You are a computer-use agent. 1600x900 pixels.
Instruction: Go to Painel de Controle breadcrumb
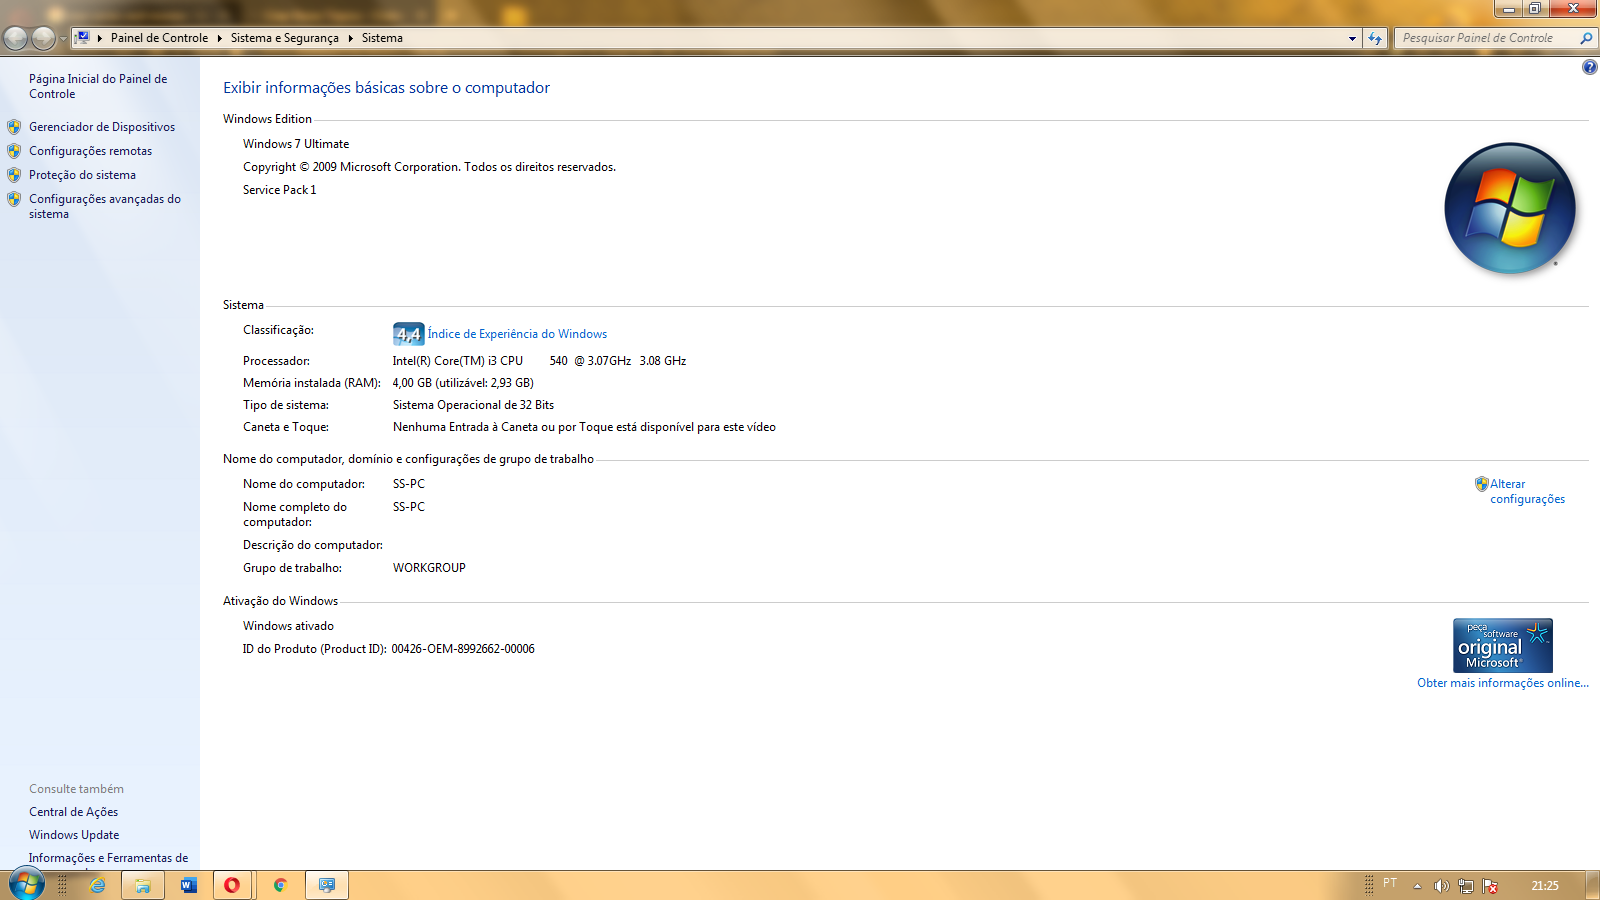tap(159, 38)
